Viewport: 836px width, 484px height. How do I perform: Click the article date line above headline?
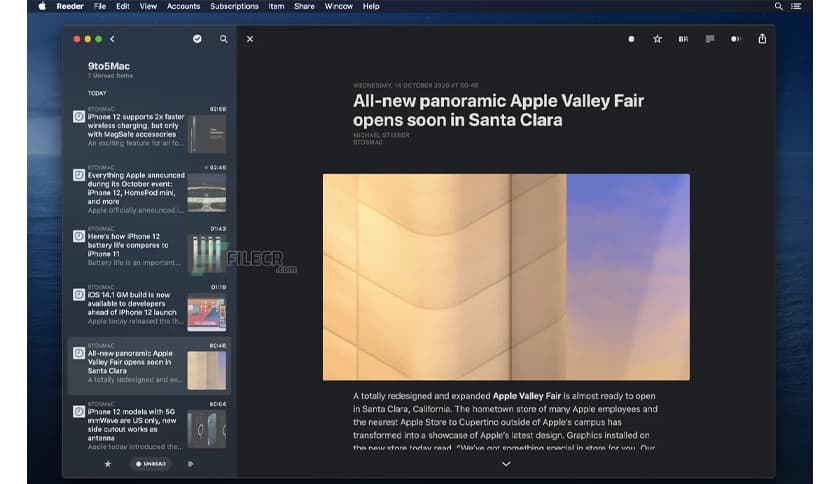pyautogui.click(x=415, y=85)
